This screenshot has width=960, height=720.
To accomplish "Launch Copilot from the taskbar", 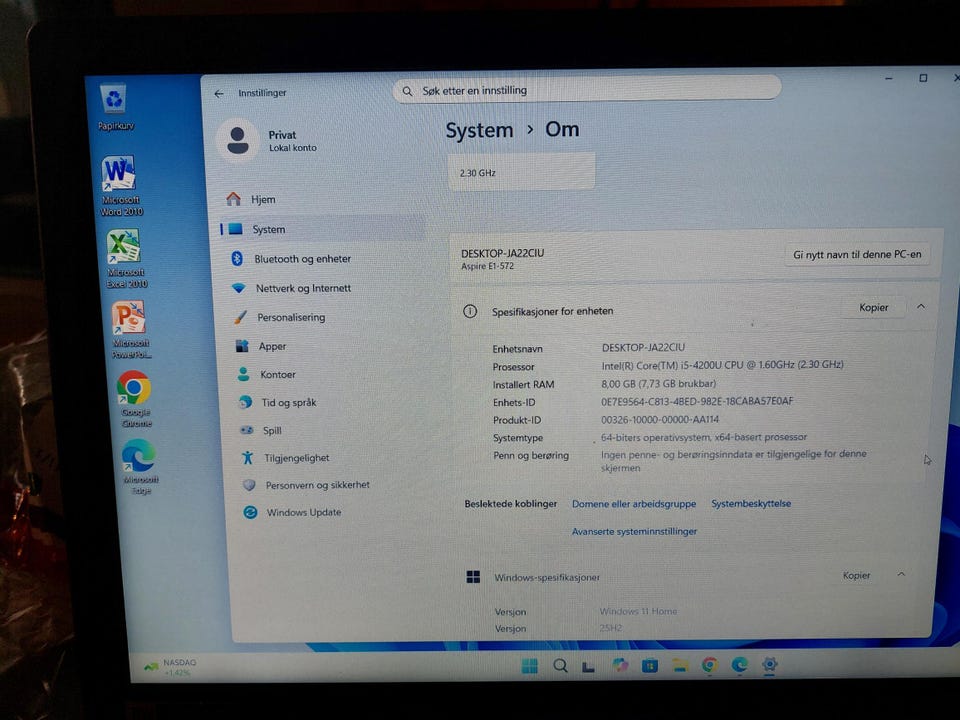I will [x=620, y=666].
